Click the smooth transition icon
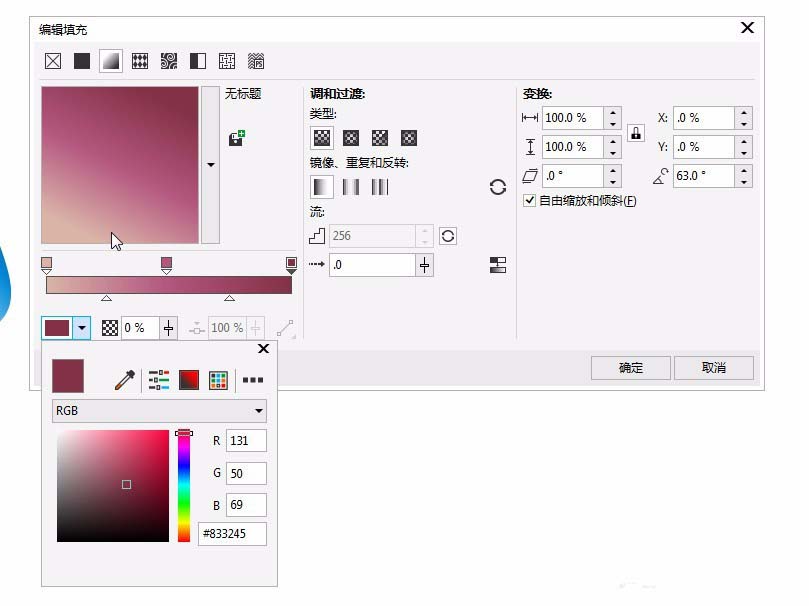The height and width of the screenshot is (606, 809). pos(498,265)
